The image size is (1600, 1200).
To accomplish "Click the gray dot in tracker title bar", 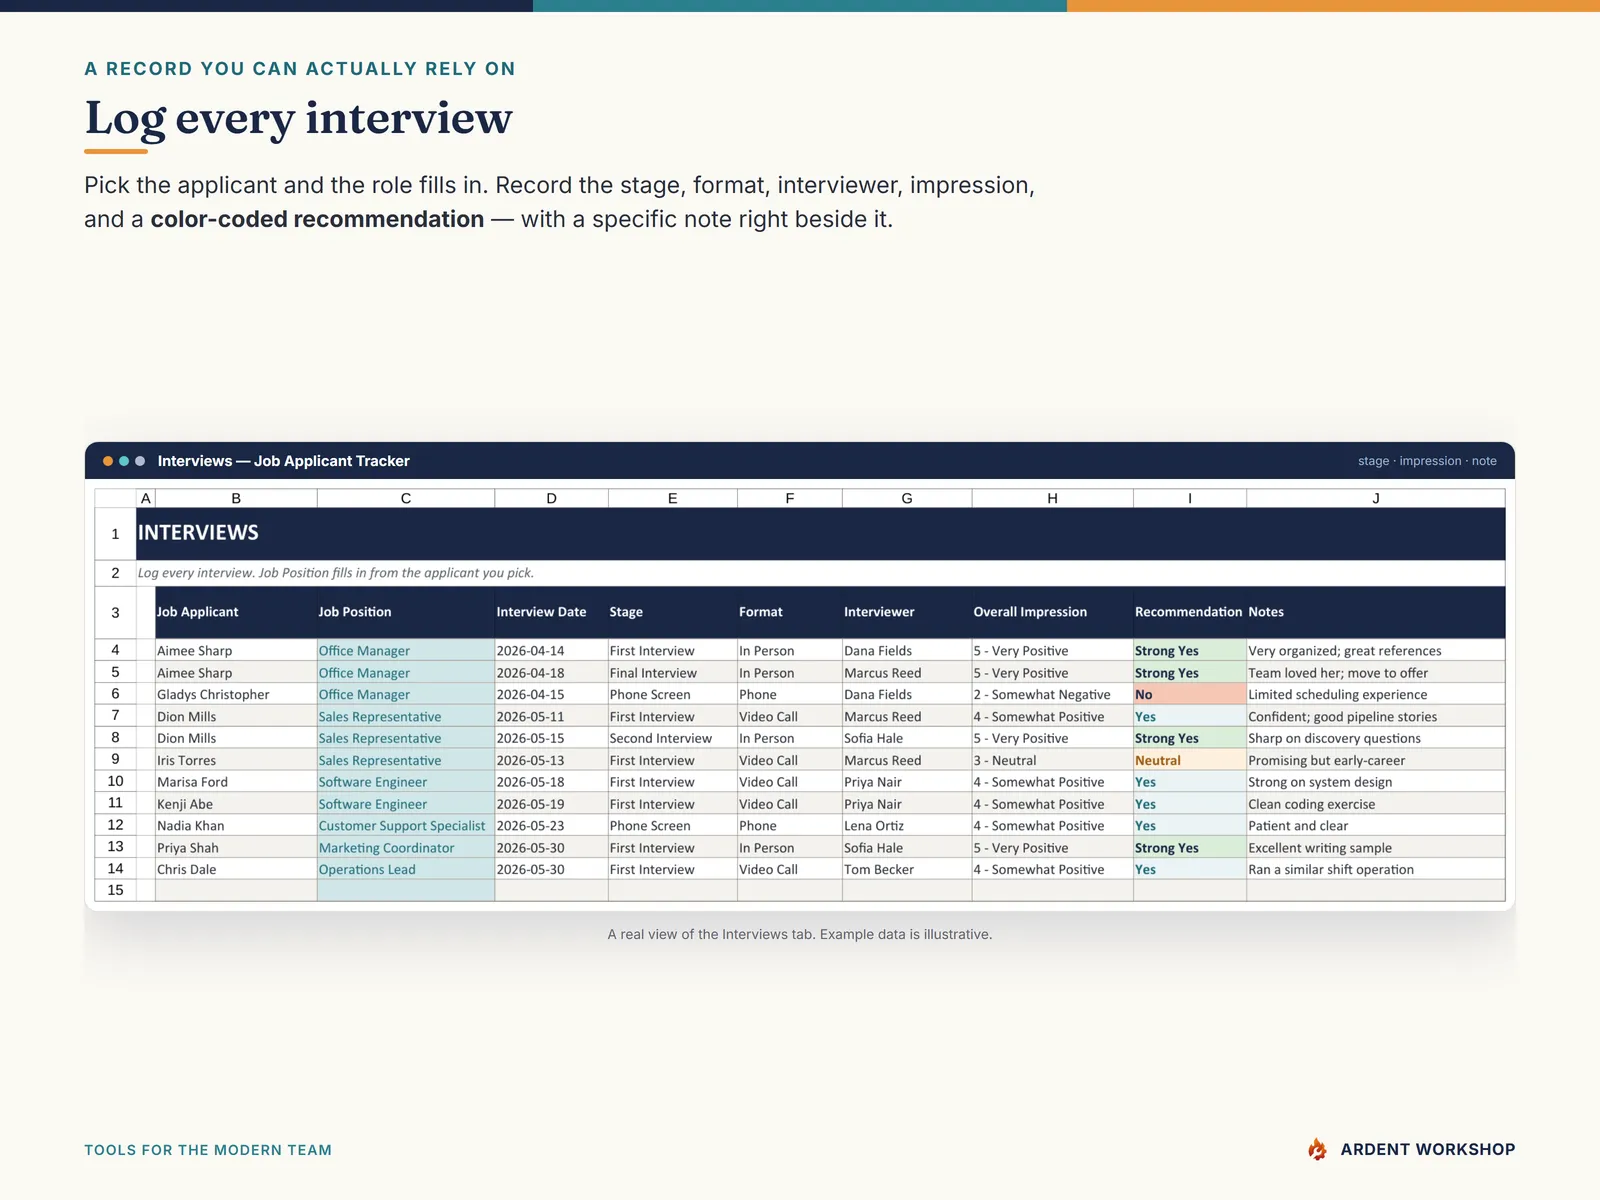I will 140,461.
